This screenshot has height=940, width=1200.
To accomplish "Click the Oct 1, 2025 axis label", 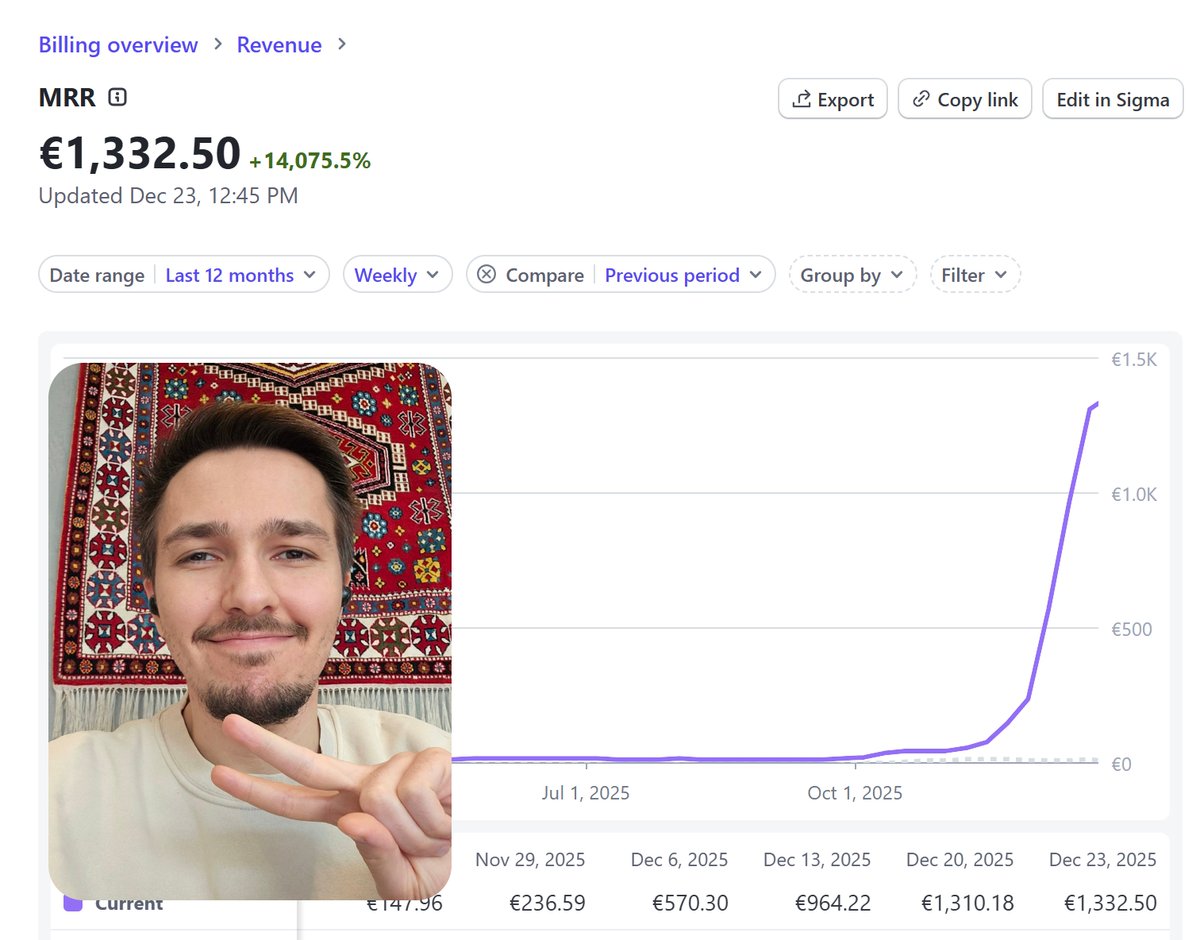I will point(855,793).
